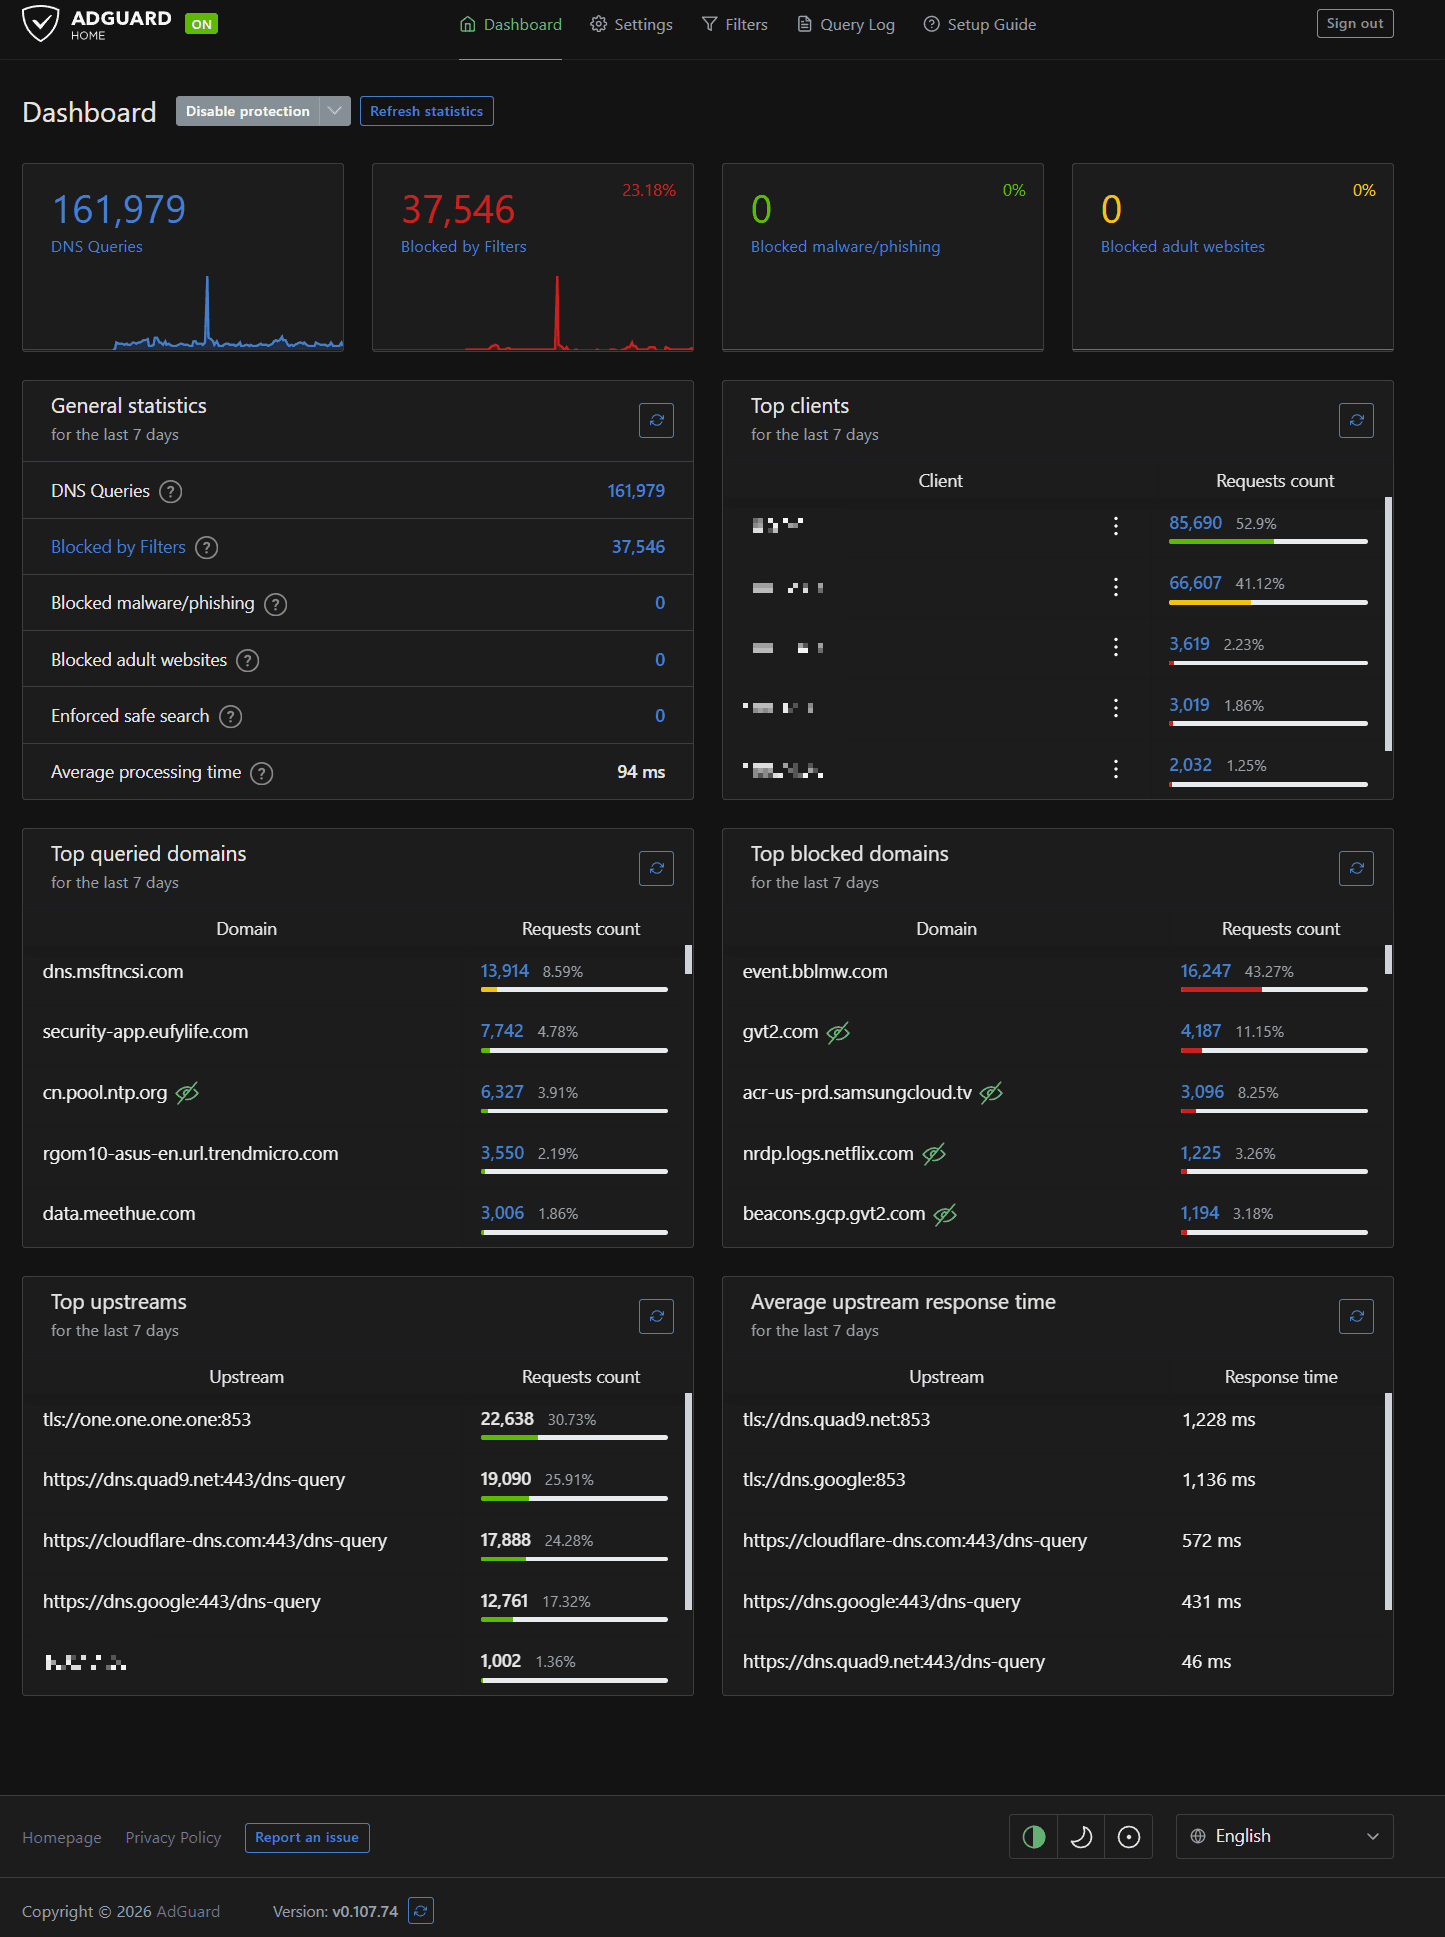This screenshot has width=1445, height=1937.
Task: Click the security-app.eufylife.com domain
Action: click(145, 1032)
